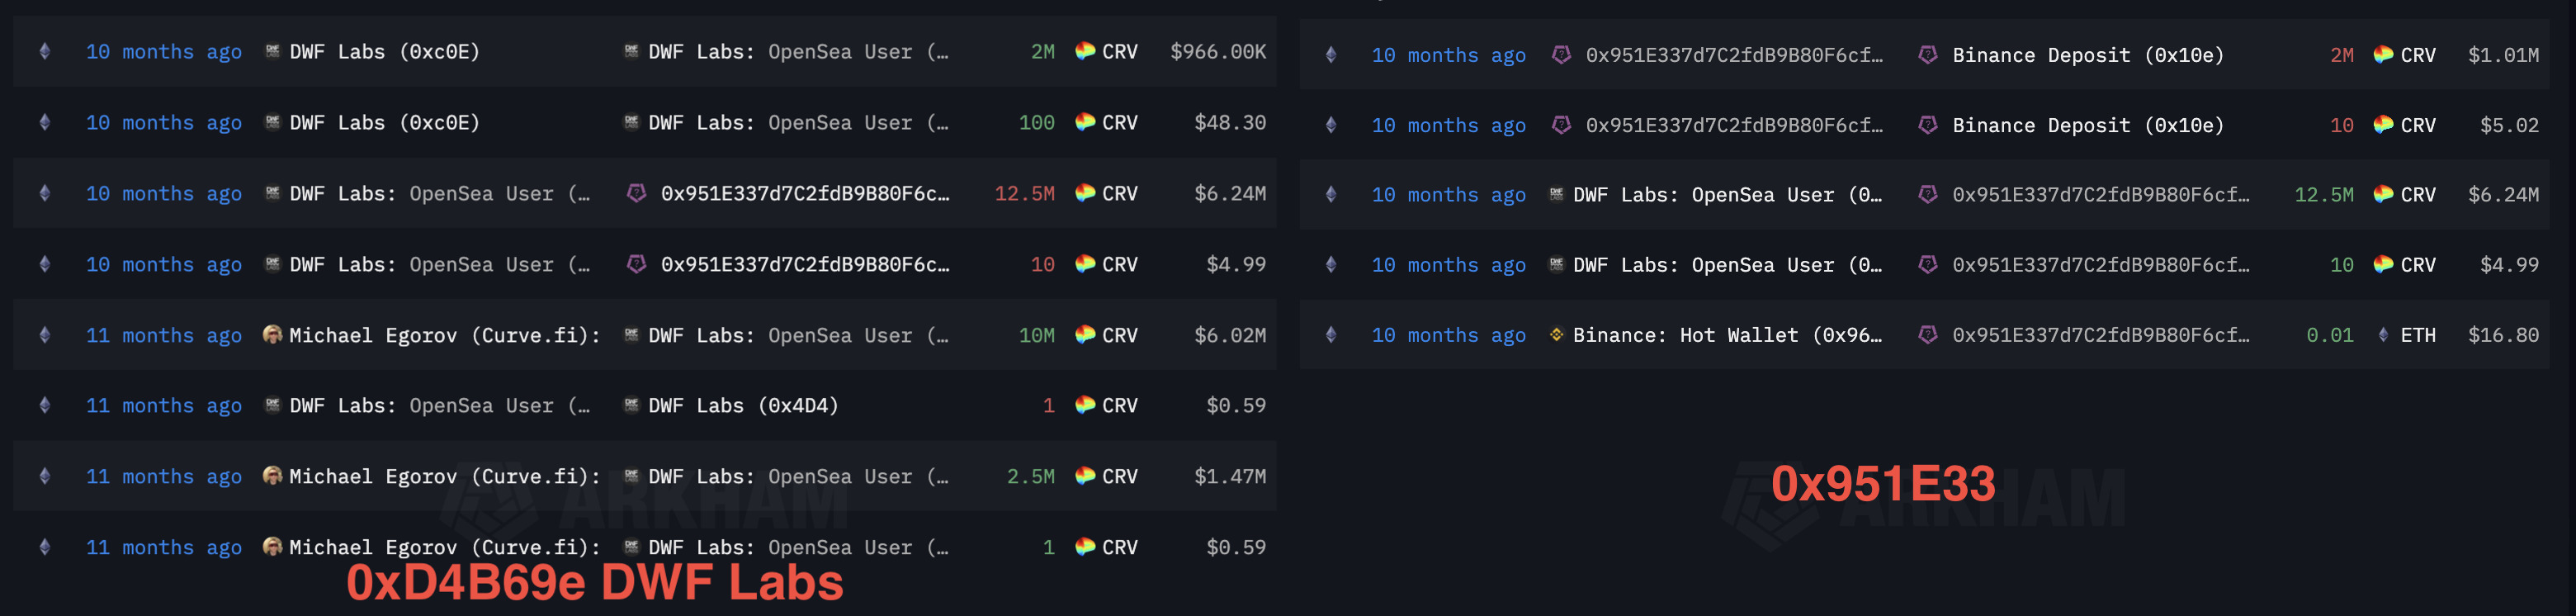Viewport: 2576px width, 616px height.
Task: Click the 10 months ago timestamp of the $16.80 transfer
Action: [x=1449, y=335]
